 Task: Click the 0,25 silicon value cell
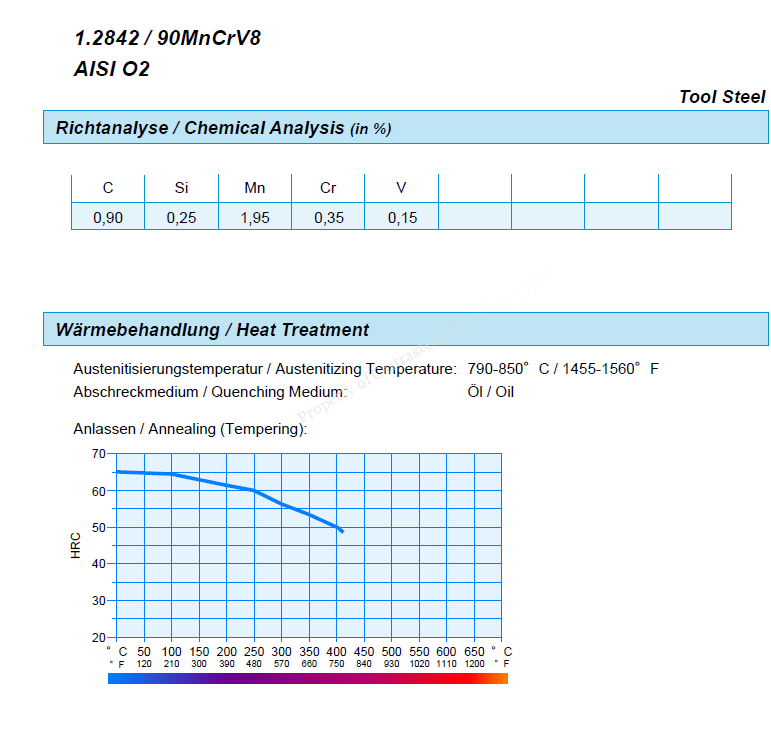[x=181, y=218]
